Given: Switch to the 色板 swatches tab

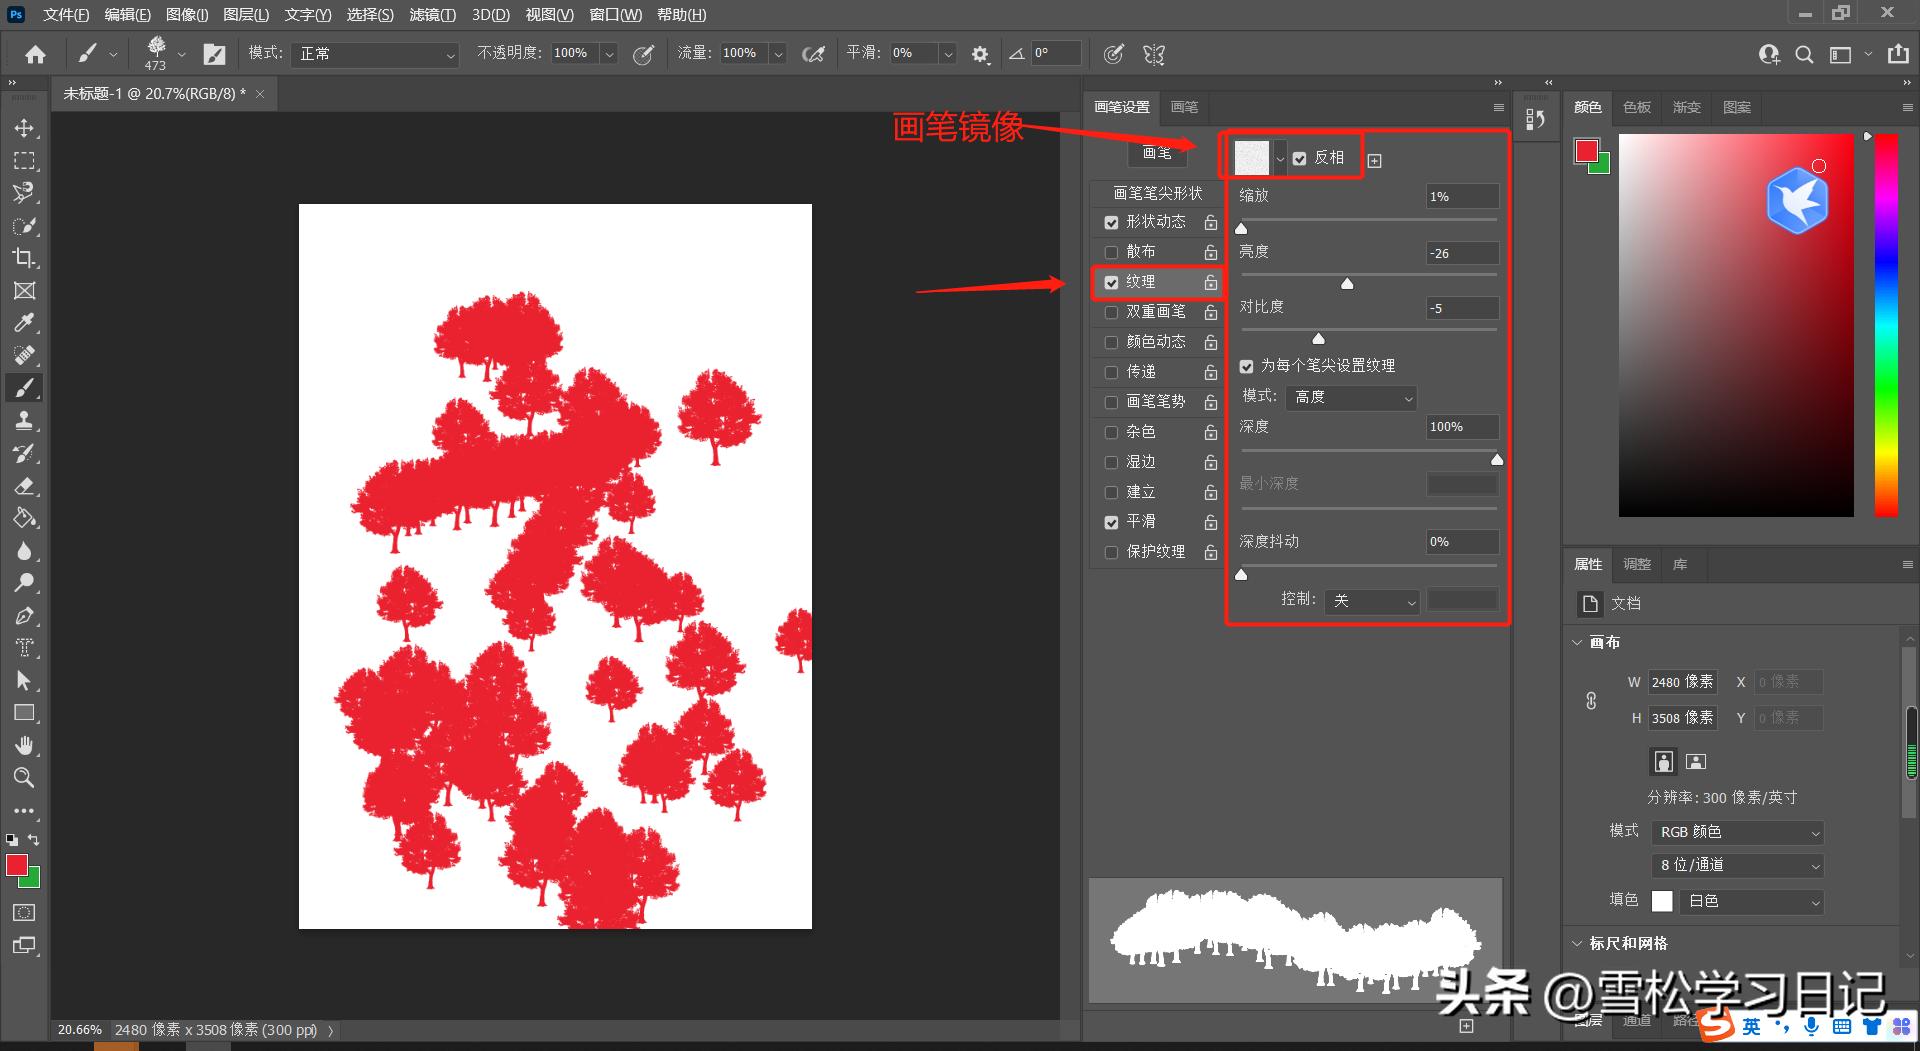Looking at the screenshot, I should [1636, 107].
